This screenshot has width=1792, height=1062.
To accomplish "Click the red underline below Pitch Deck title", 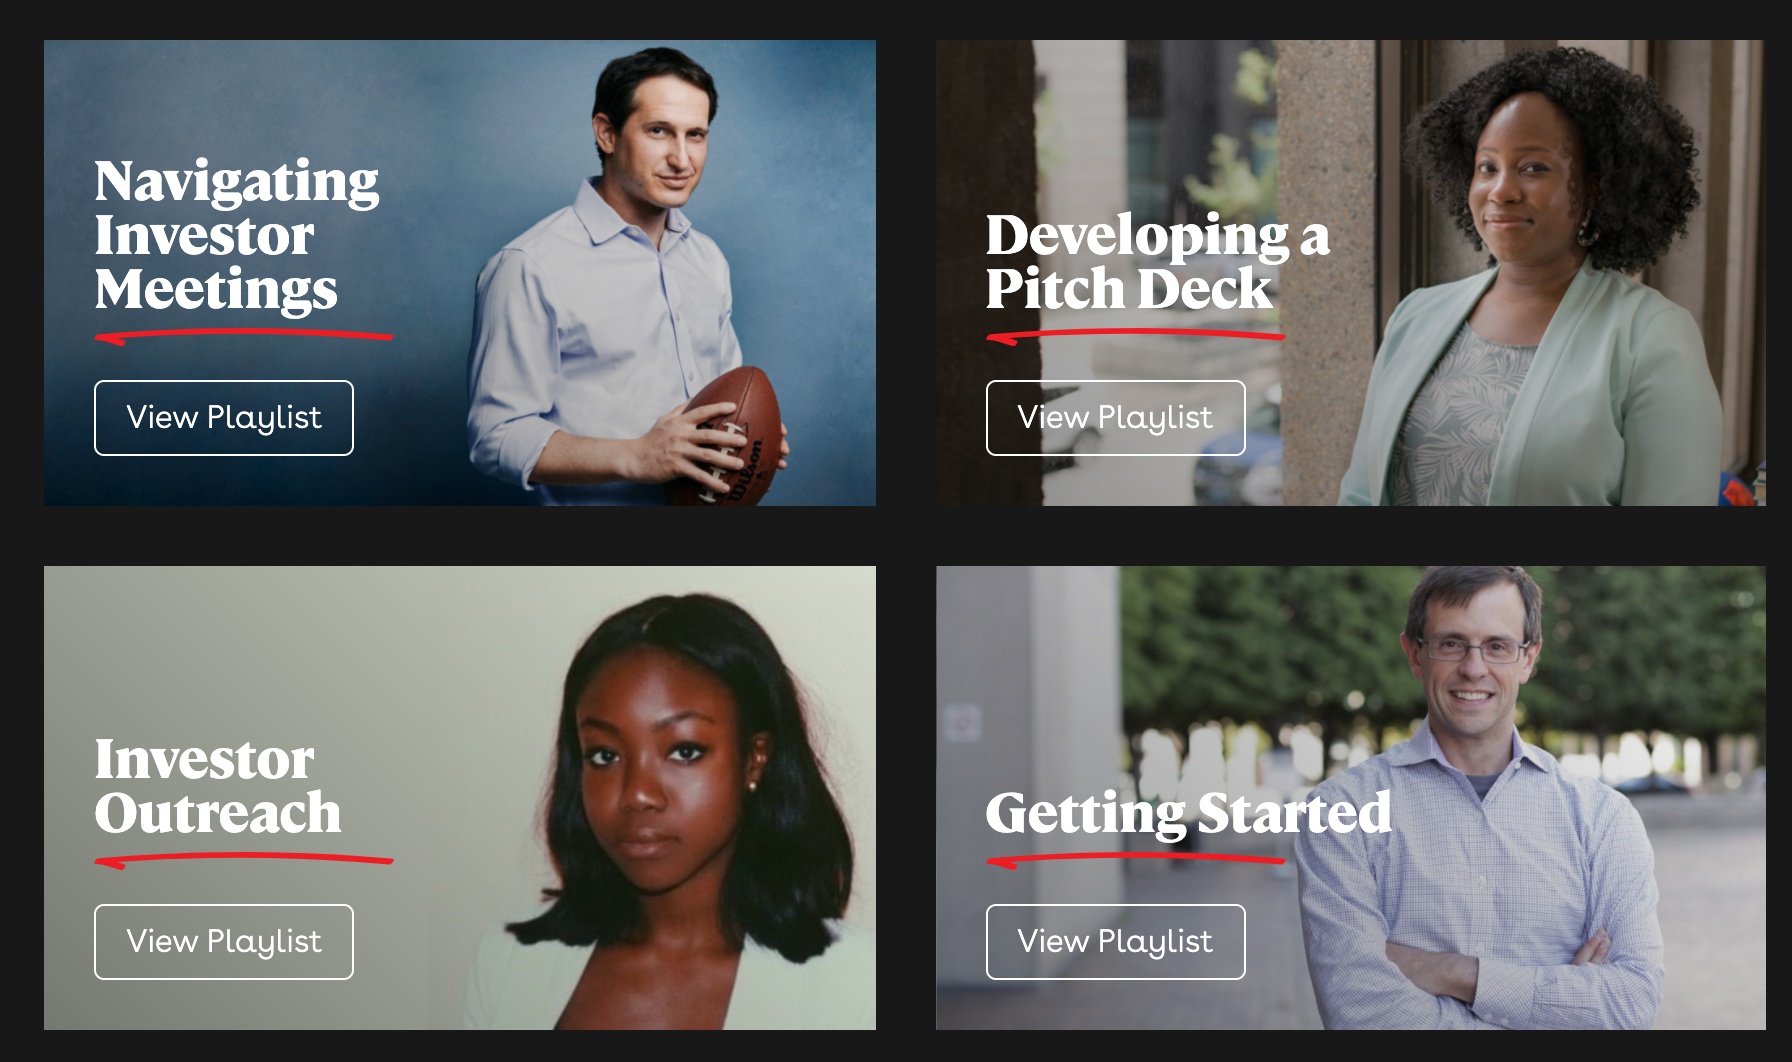I will 1135,337.
